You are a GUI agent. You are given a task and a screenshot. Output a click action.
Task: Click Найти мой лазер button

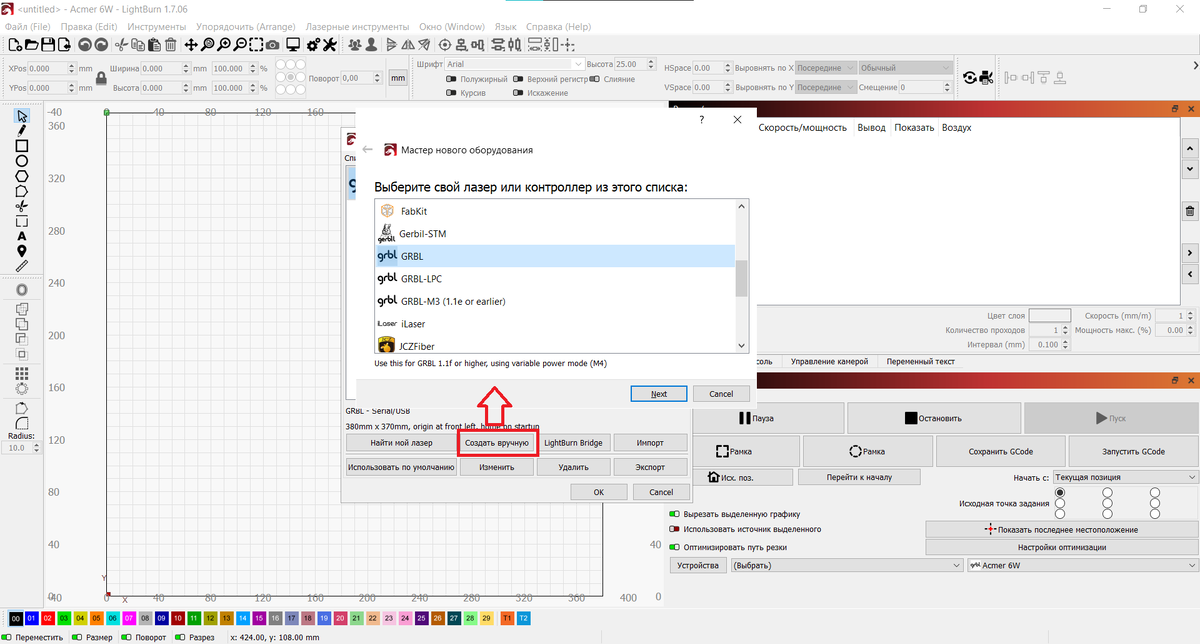401,441
